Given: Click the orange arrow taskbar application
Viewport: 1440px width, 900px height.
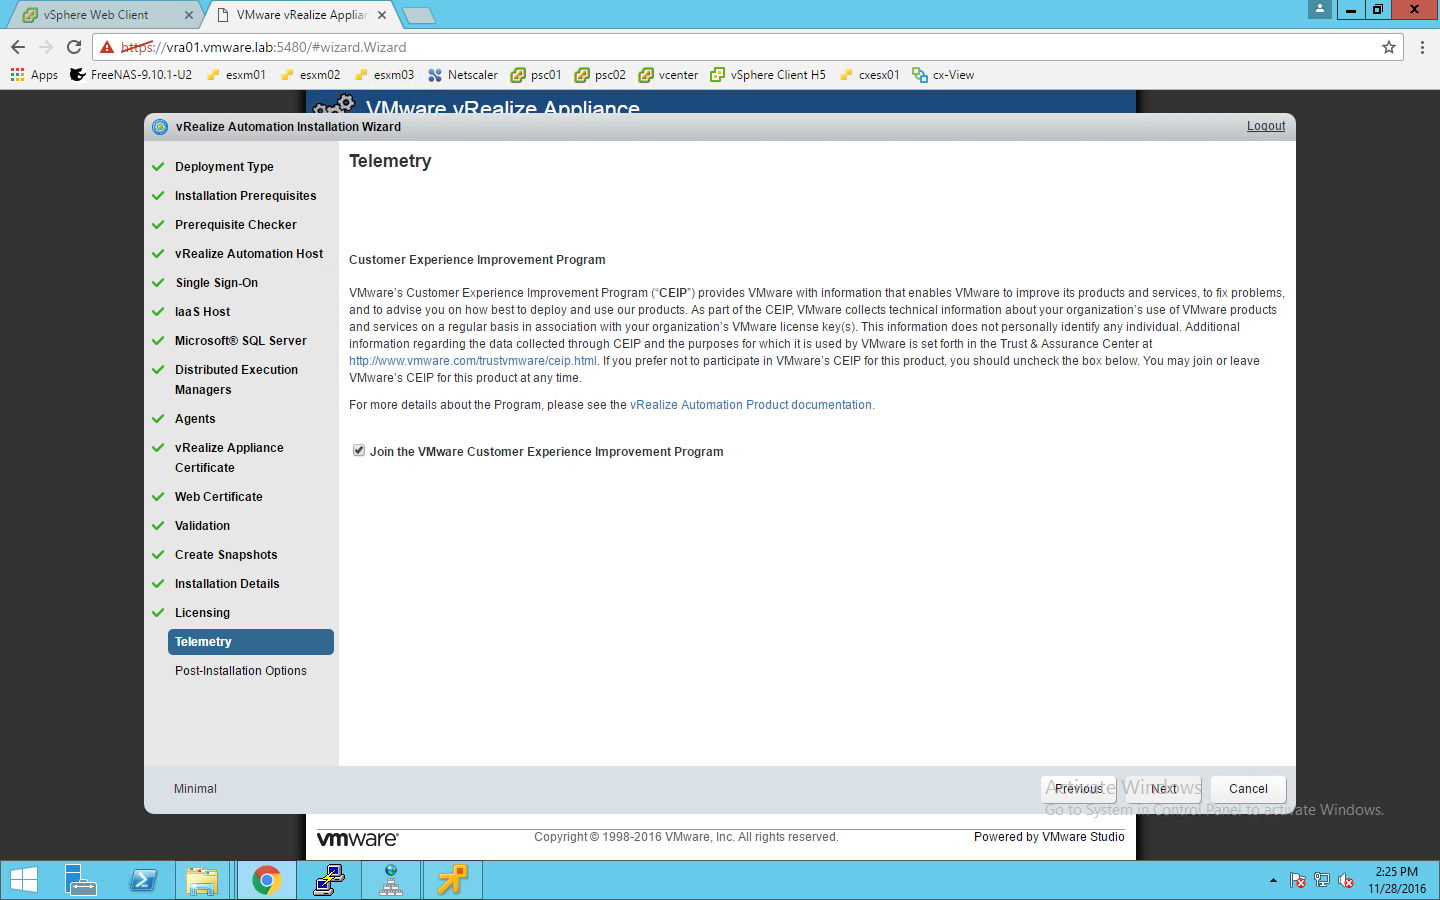Looking at the screenshot, I should pos(453,880).
